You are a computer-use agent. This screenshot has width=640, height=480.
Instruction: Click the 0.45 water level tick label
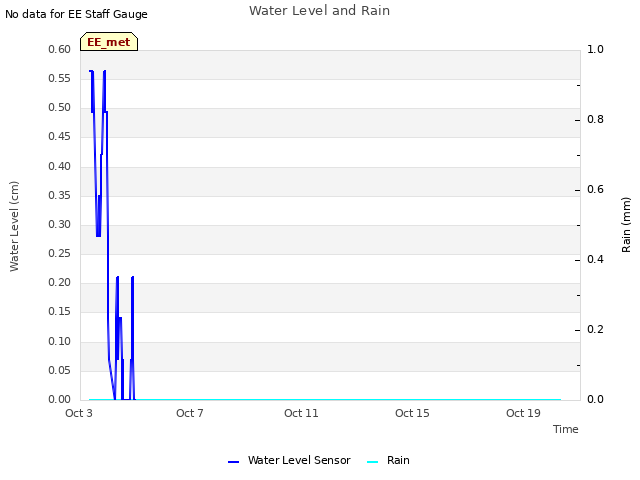(x=60, y=136)
